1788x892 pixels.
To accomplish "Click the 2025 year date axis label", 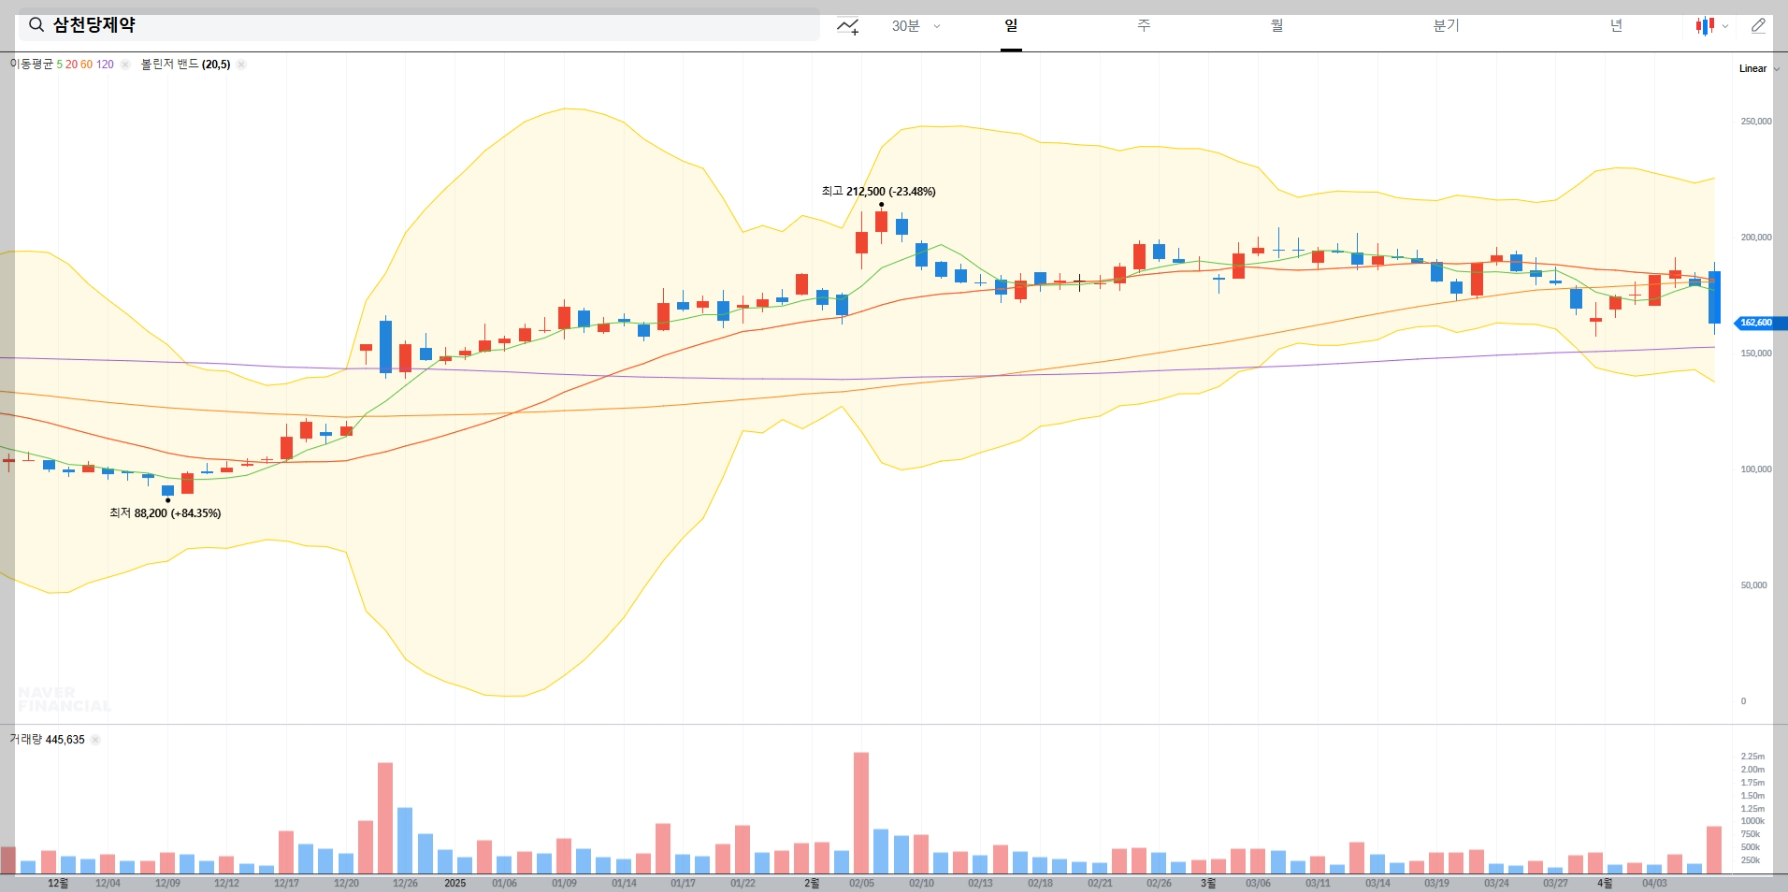I will coord(455,883).
